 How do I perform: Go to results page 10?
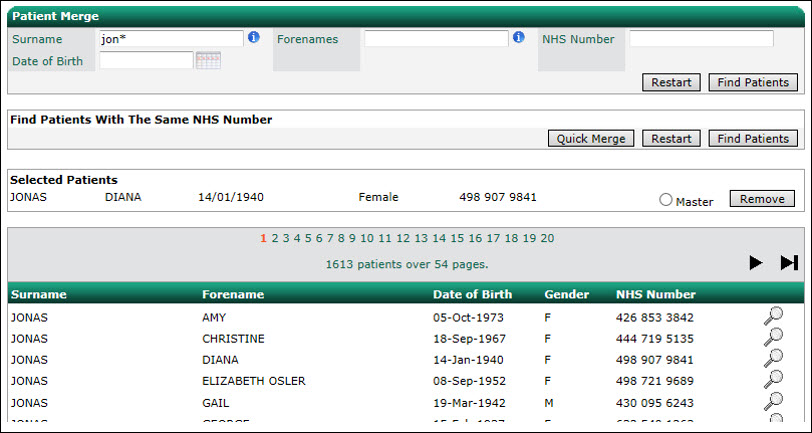pos(367,238)
